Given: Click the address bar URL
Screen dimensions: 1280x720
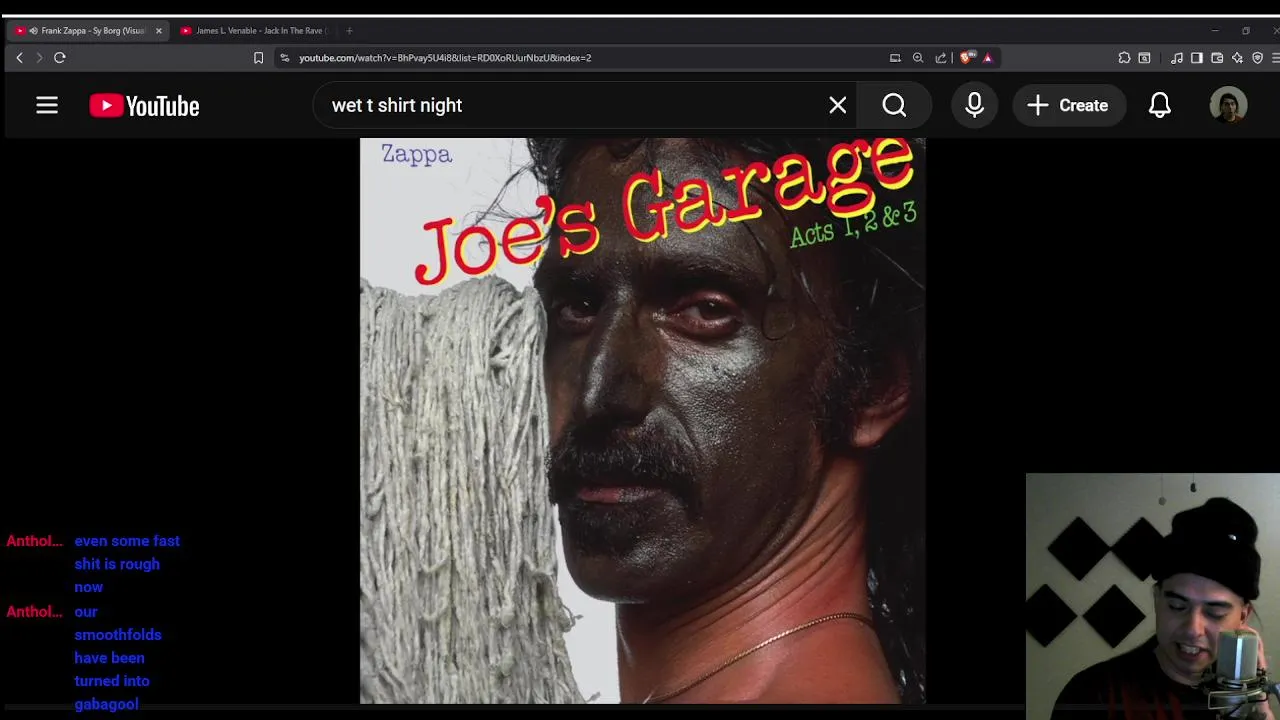Looking at the screenshot, I should pos(445,58).
